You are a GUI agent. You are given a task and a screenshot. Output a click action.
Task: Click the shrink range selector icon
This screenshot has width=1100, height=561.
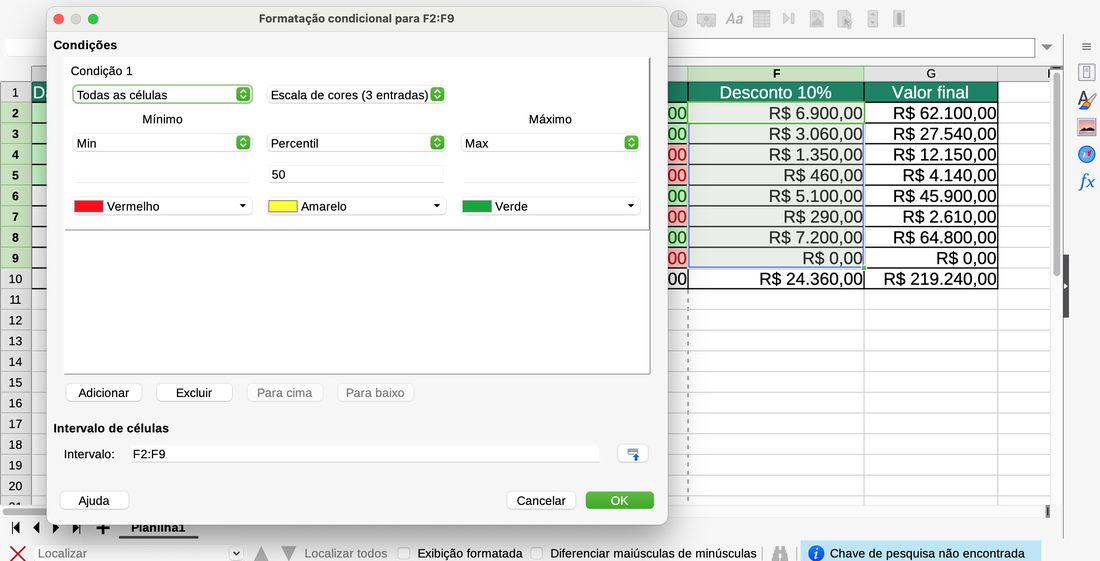point(633,454)
